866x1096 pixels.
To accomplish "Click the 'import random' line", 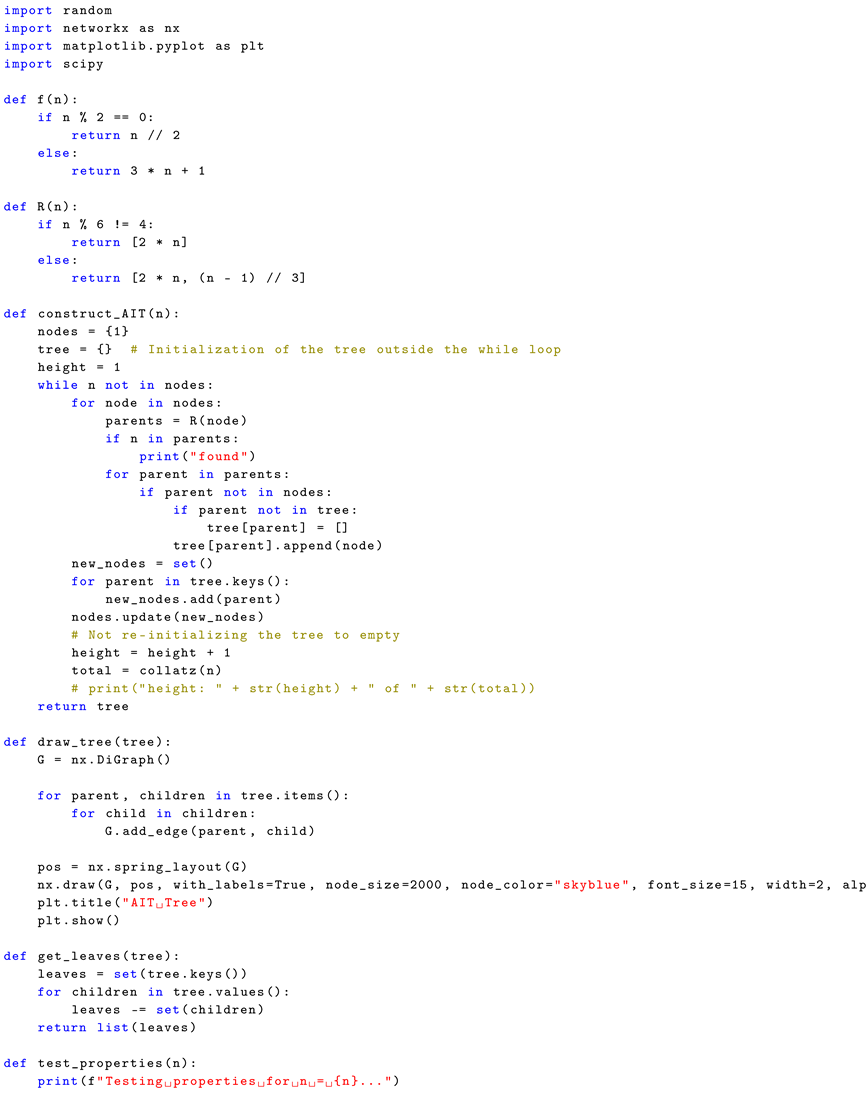I will pyautogui.click(x=58, y=10).
